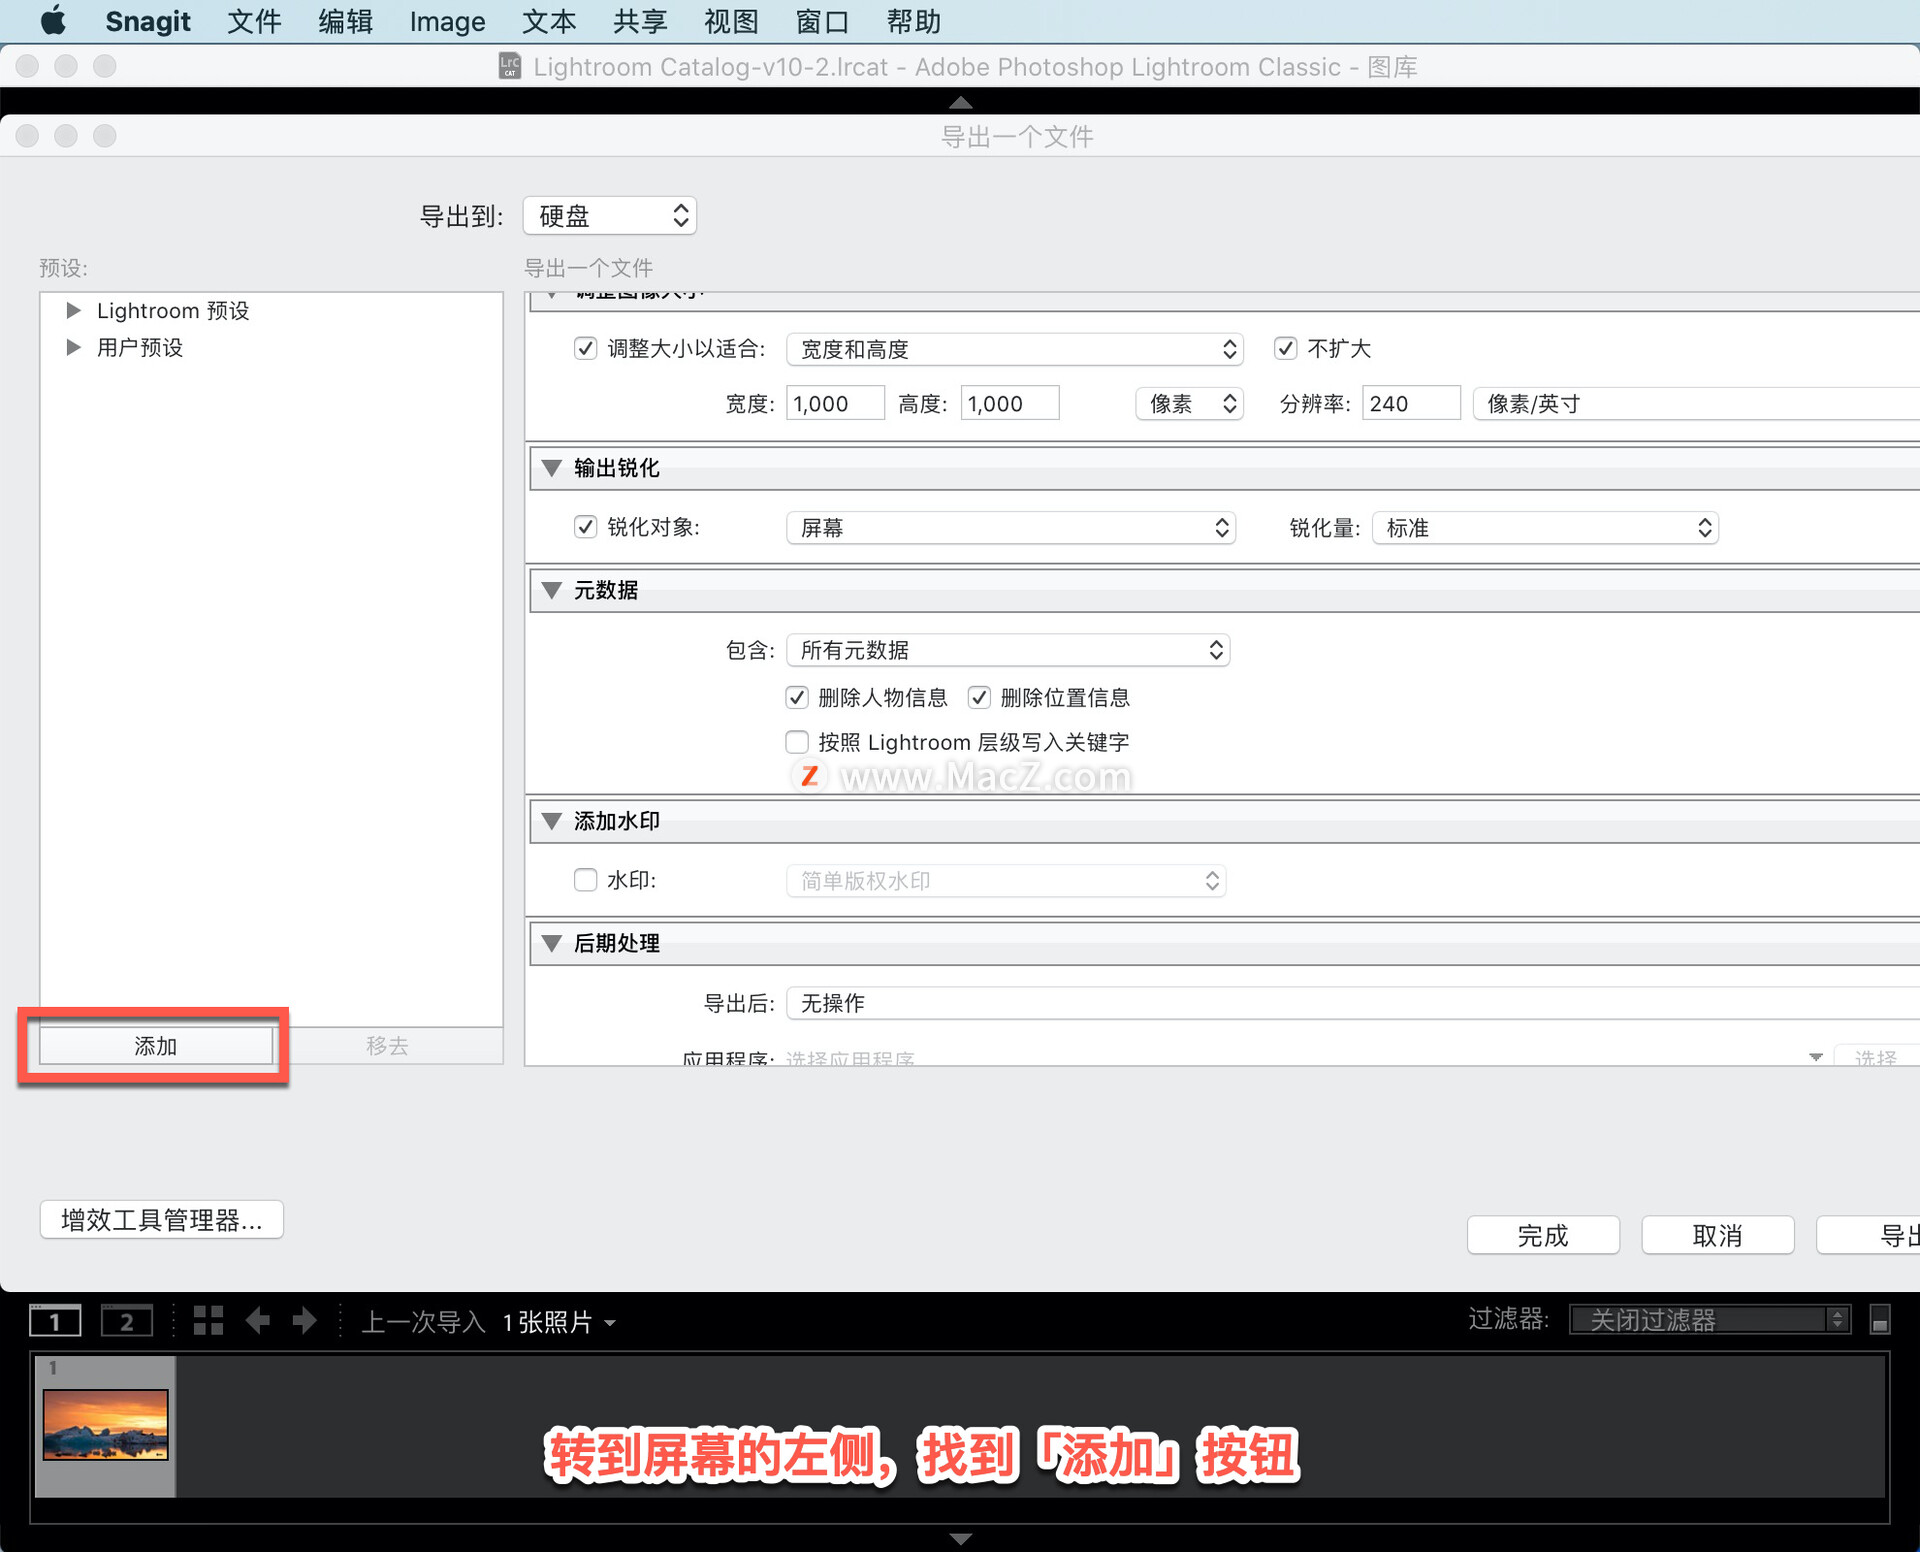The height and width of the screenshot is (1552, 1920).
Task: Click the 导出 button
Action: tap(1869, 1235)
